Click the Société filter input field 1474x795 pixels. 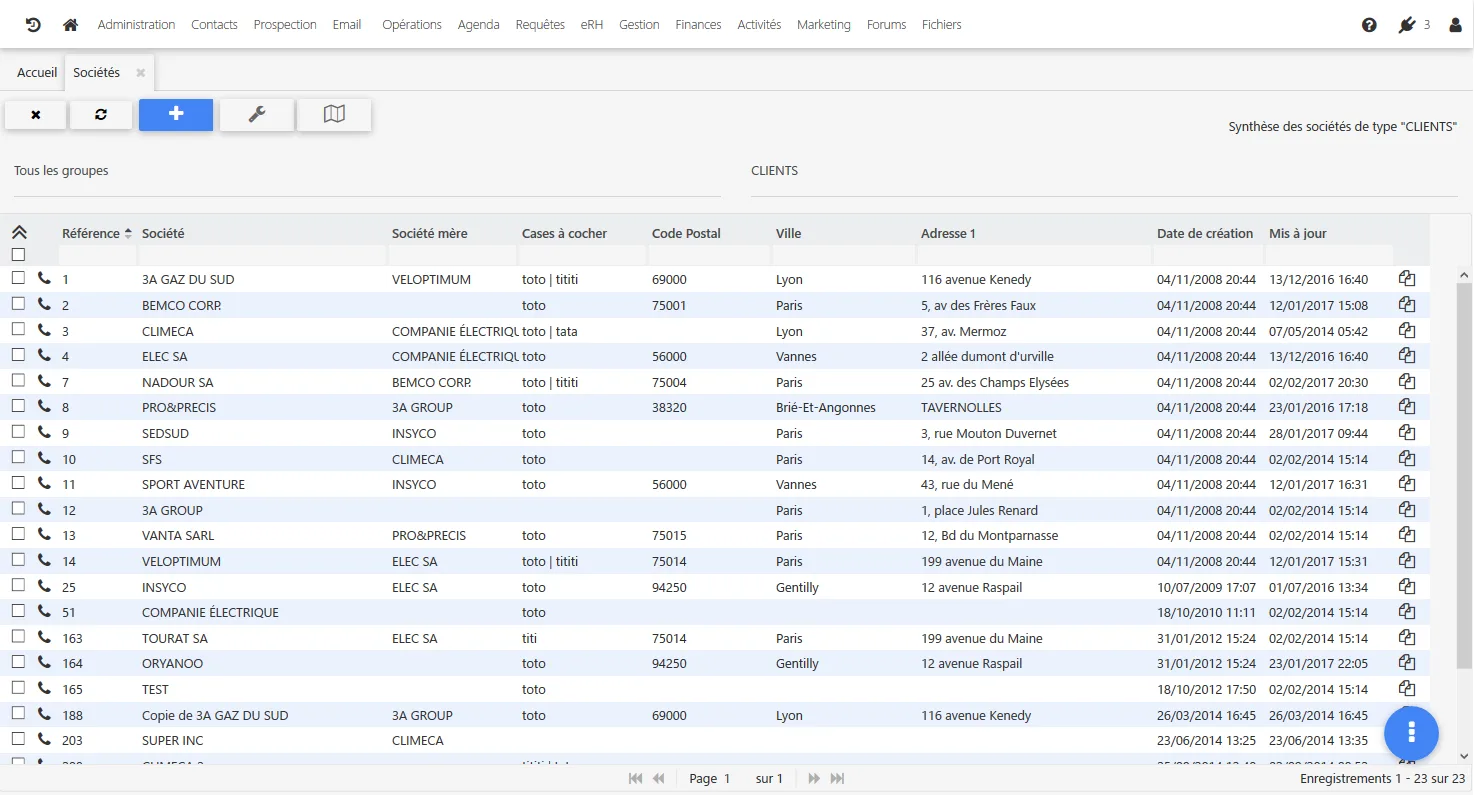click(262, 255)
